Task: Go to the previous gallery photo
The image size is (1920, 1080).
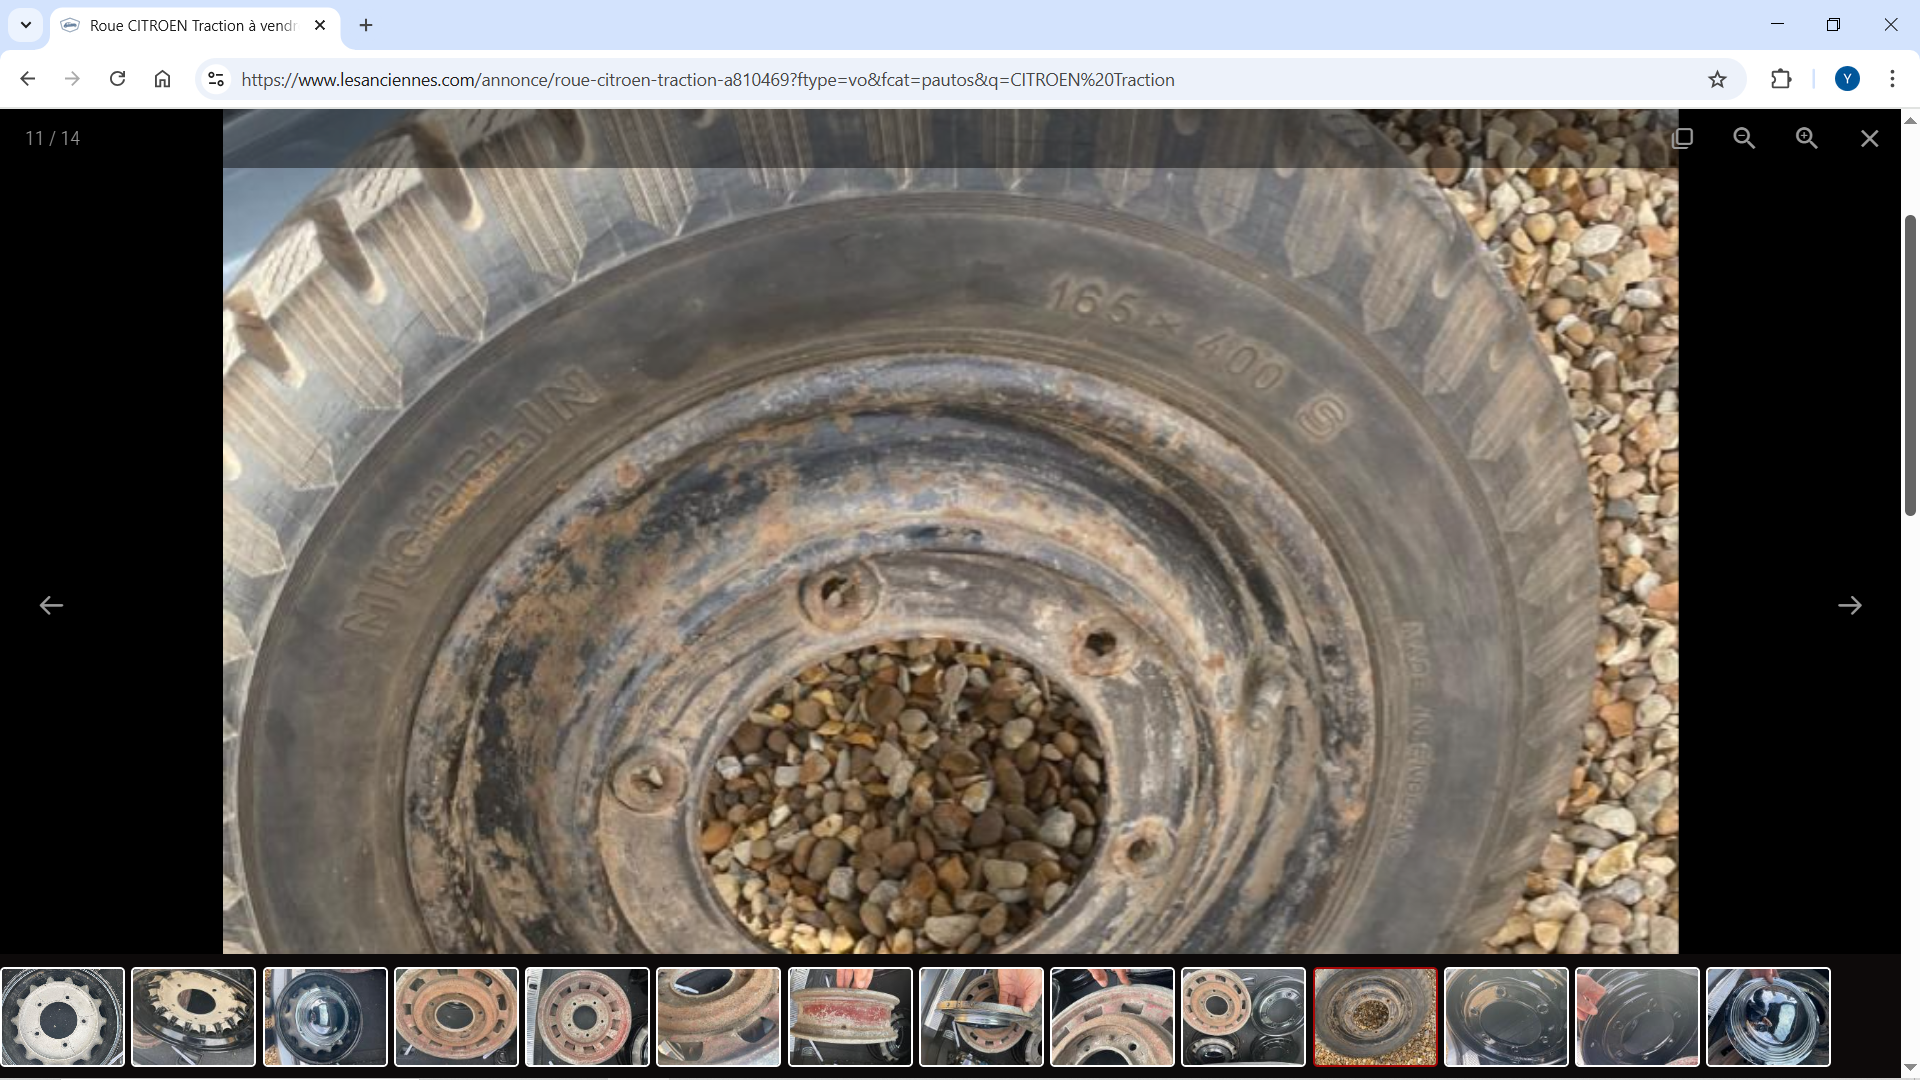Action: (51, 605)
